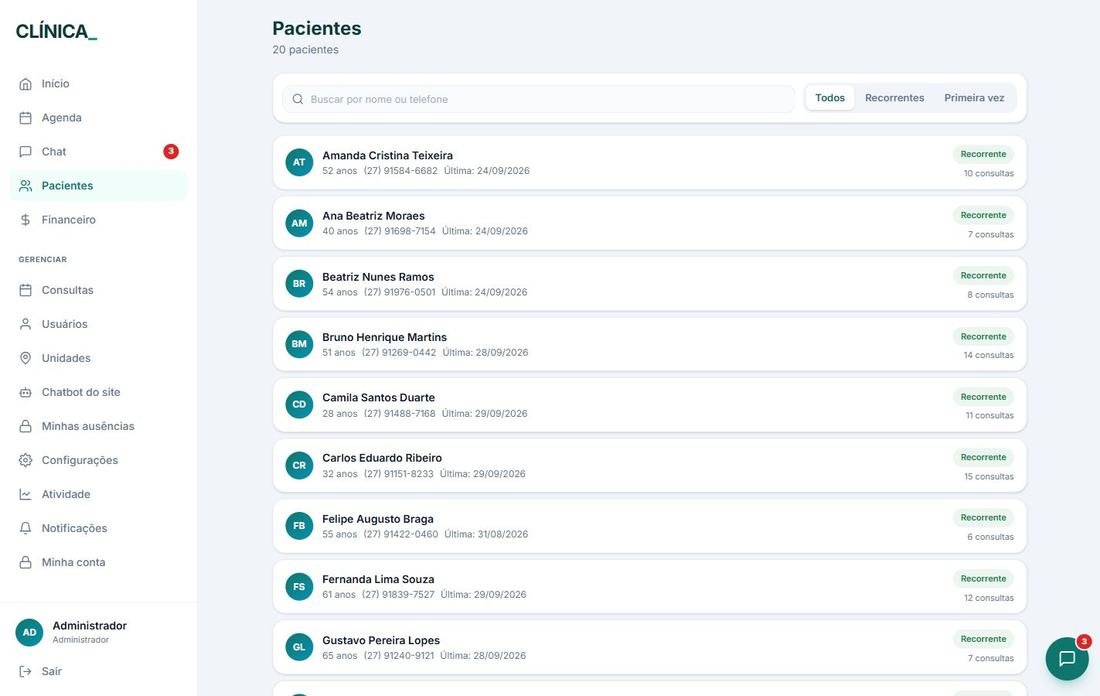1100x696 pixels.
Task: Select the Todos filter tab
Action: 830,98
